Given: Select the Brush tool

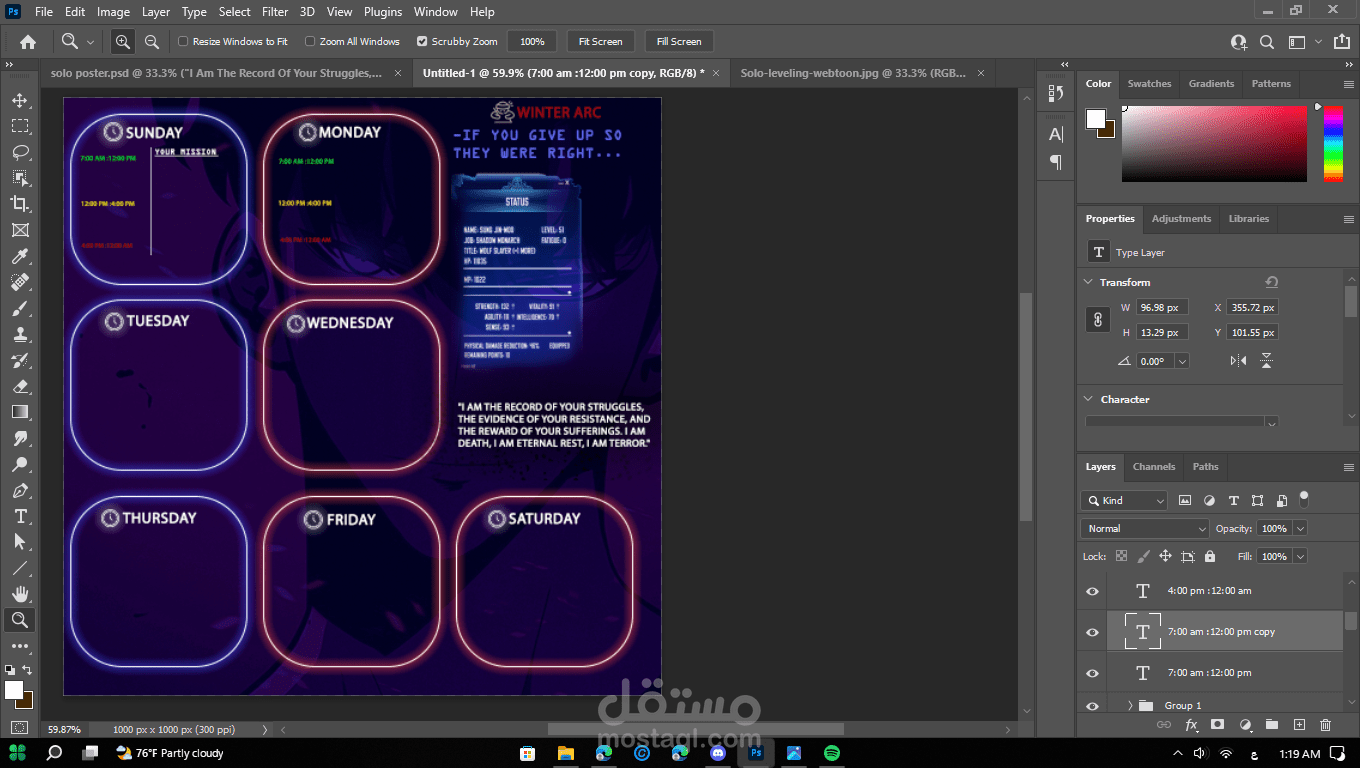Looking at the screenshot, I should [x=20, y=308].
